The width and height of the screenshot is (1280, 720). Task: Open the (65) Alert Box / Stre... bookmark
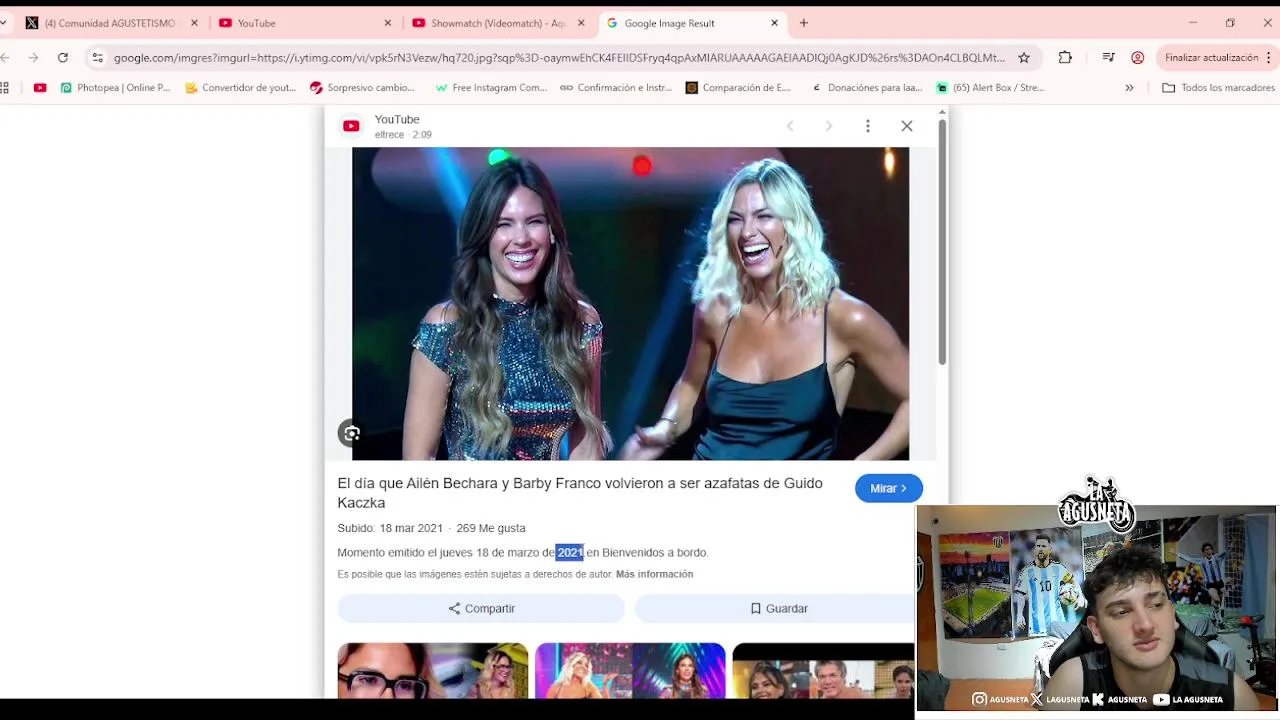pyautogui.click(x=990, y=88)
